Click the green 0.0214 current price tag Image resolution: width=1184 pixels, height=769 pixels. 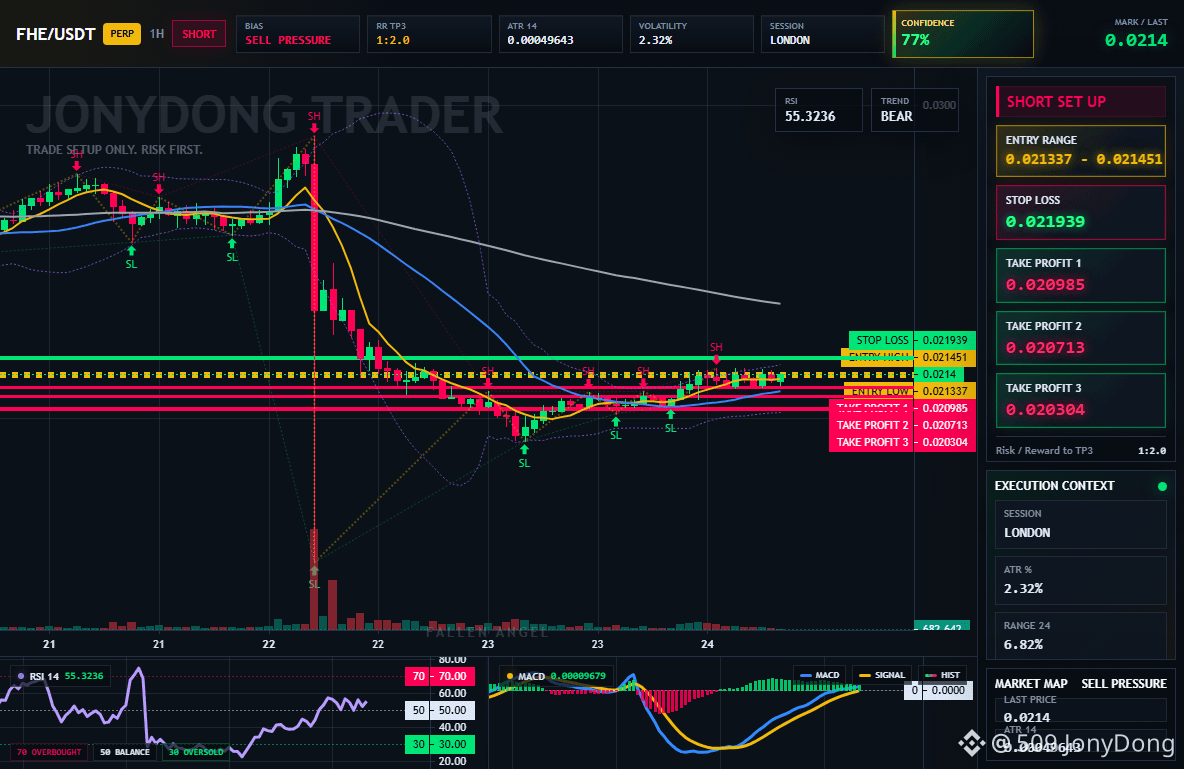[939, 375]
